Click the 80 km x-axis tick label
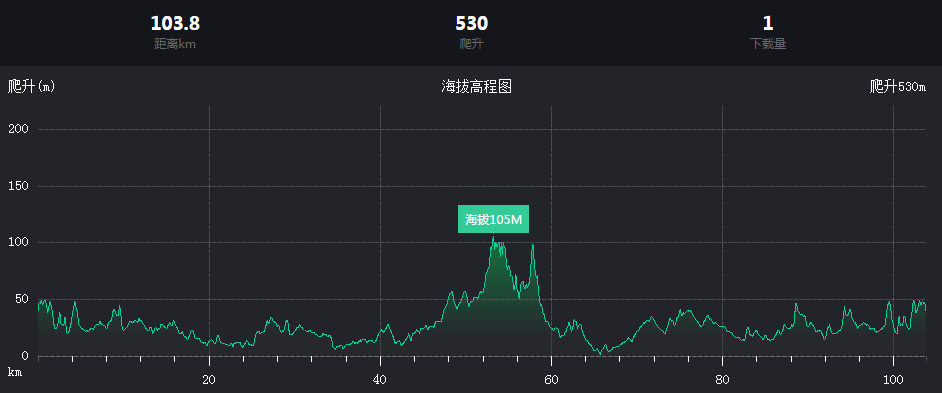The height and width of the screenshot is (393, 942). point(722,379)
